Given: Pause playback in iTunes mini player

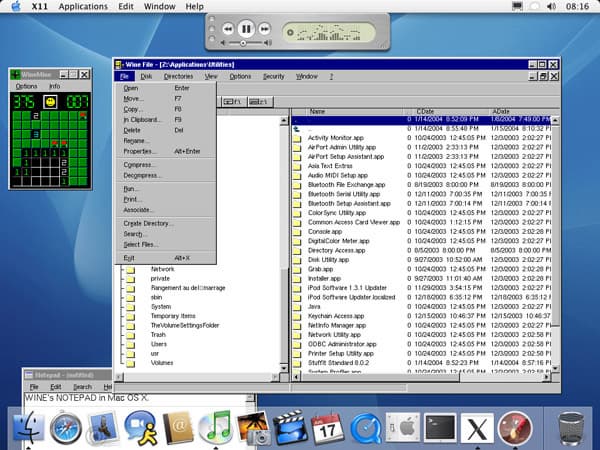Looking at the screenshot, I should [246, 30].
